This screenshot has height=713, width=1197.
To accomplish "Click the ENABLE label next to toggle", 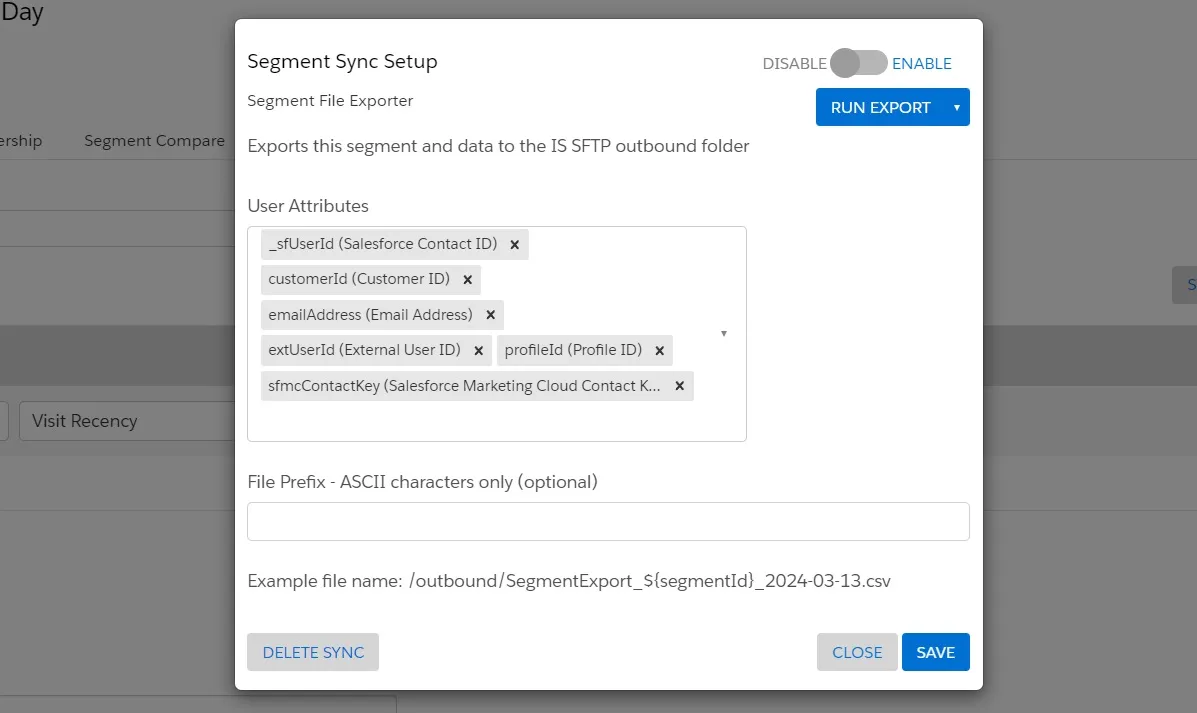I will click(921, 64).
